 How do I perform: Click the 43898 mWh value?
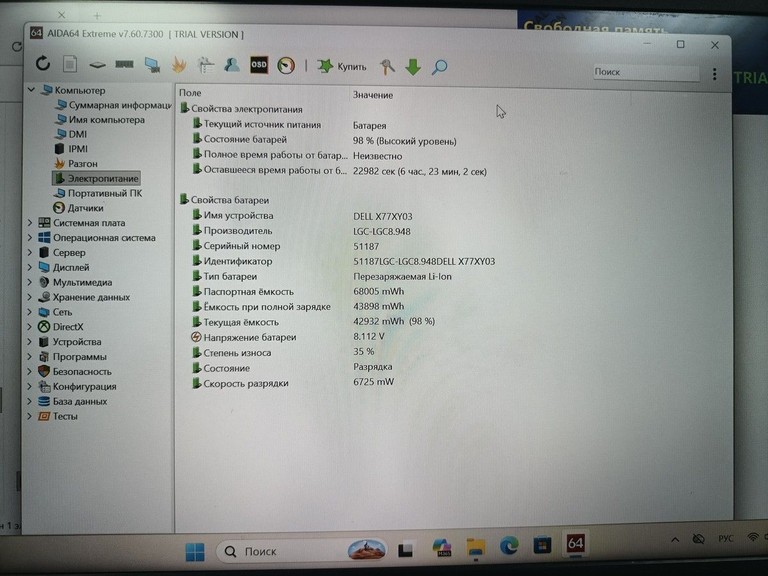[x=378, y=306]
